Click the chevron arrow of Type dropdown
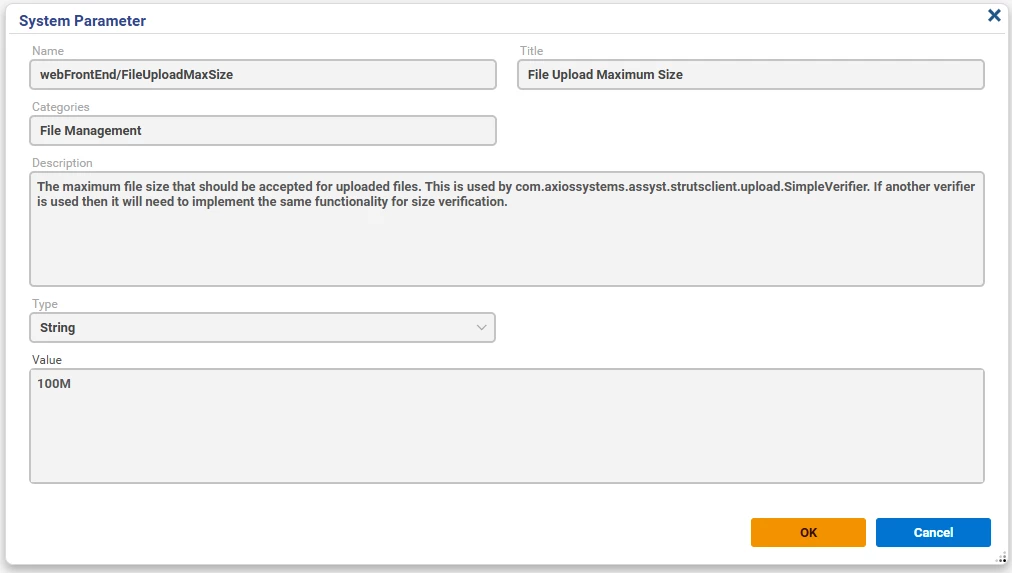 (x=481, y=328)
